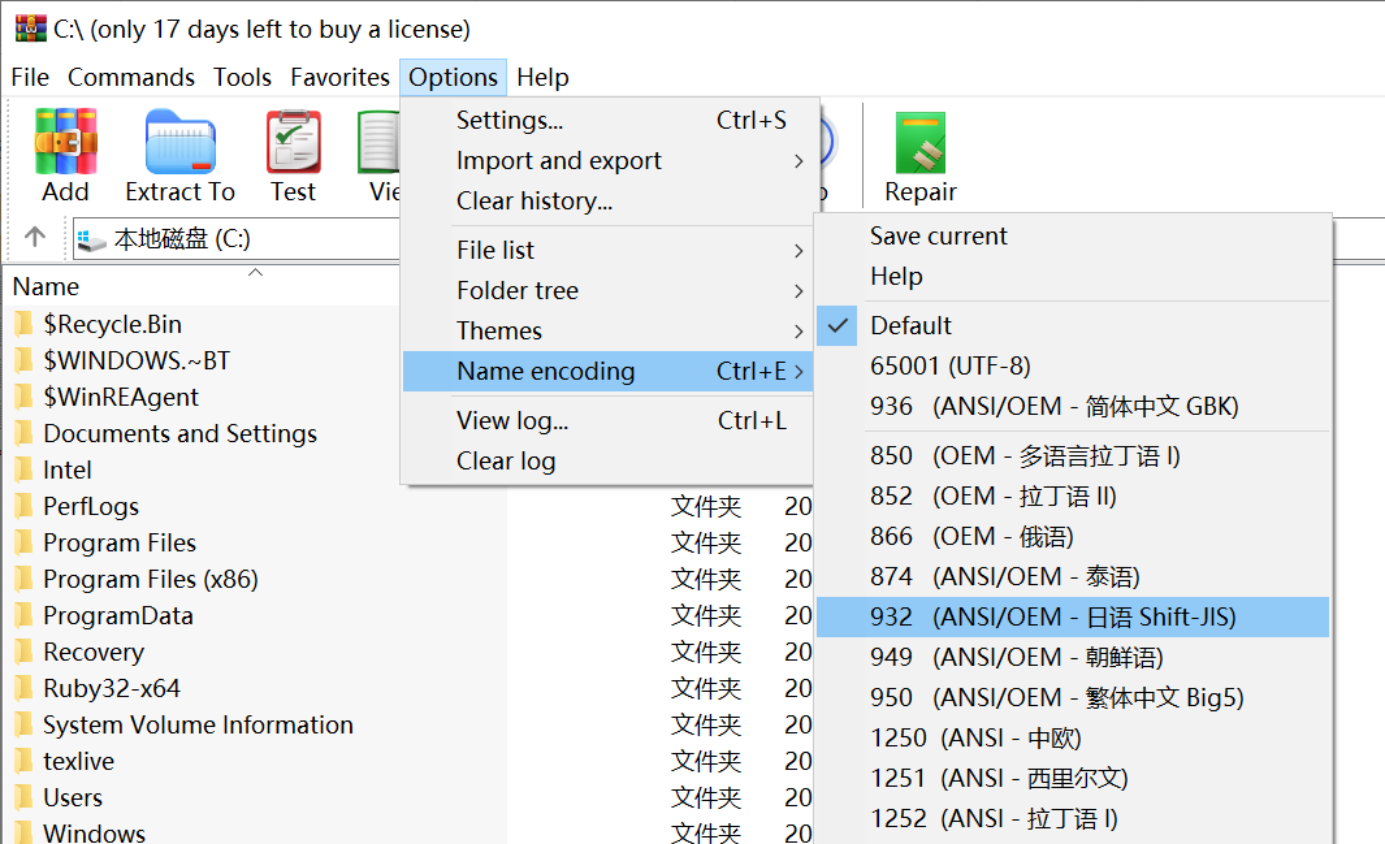Choose 932 Japanese Shift-JIS encoding
The image size is (1385, 844).
coord(1052,617)
